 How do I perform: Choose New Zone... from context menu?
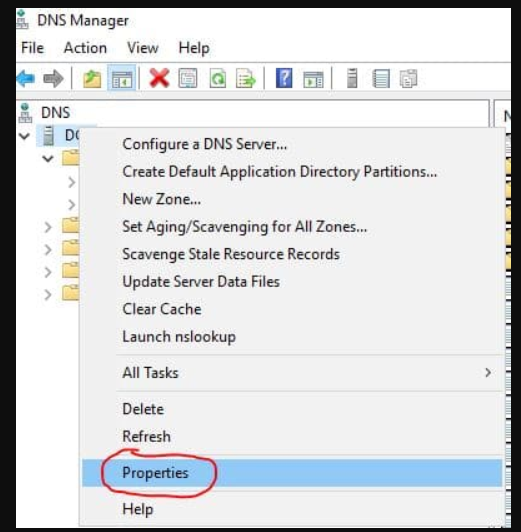pos(161,199)
